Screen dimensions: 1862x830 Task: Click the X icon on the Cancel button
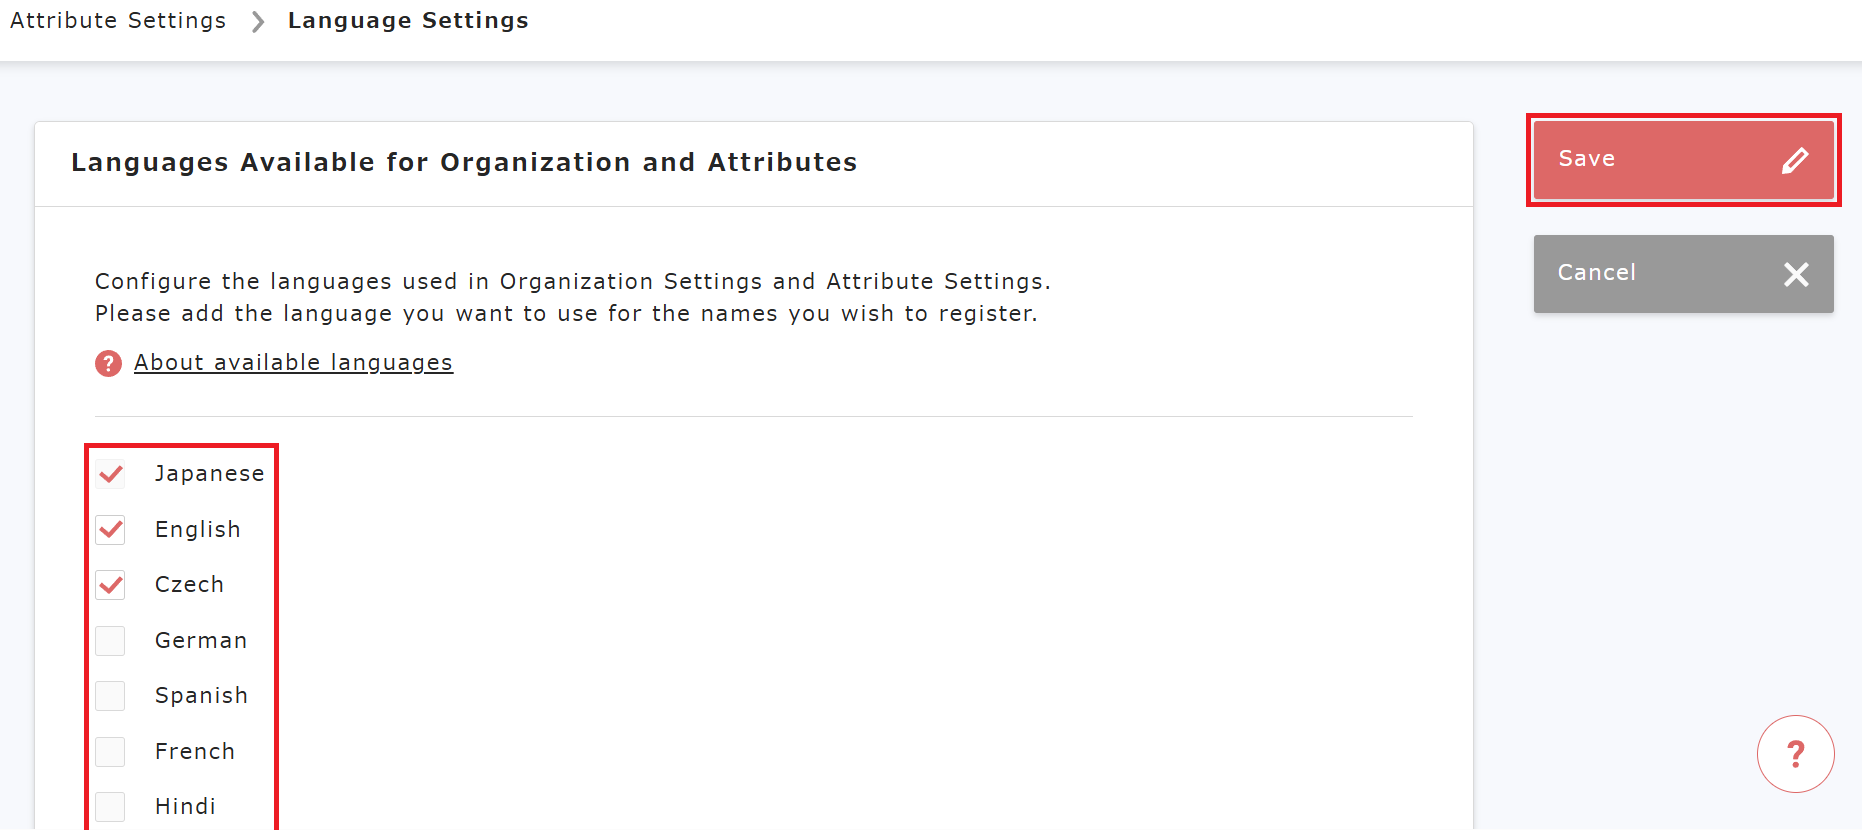(x=1796, y=274)
